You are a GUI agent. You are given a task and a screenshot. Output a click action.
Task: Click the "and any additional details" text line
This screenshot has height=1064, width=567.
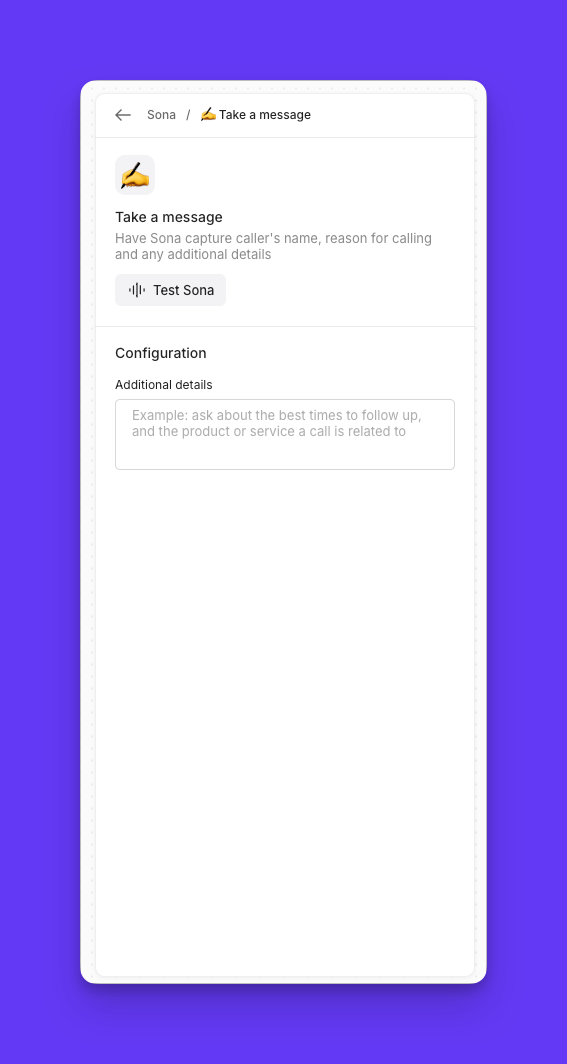[193, 255]
